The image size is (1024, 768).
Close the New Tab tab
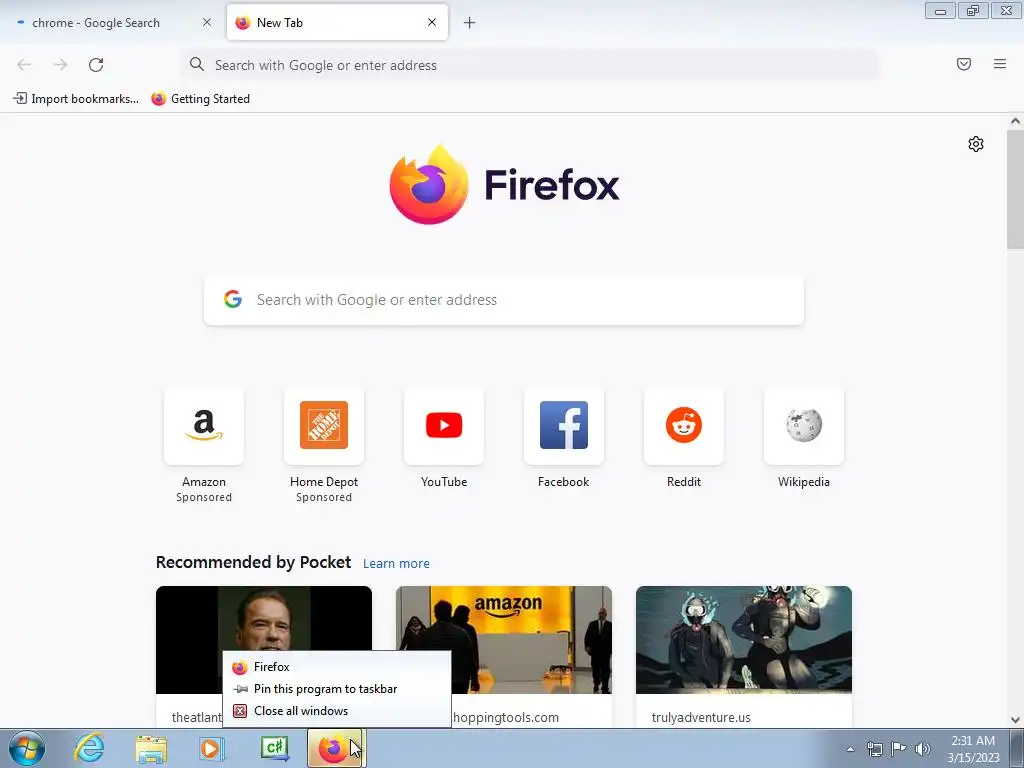tap(432, 22)
